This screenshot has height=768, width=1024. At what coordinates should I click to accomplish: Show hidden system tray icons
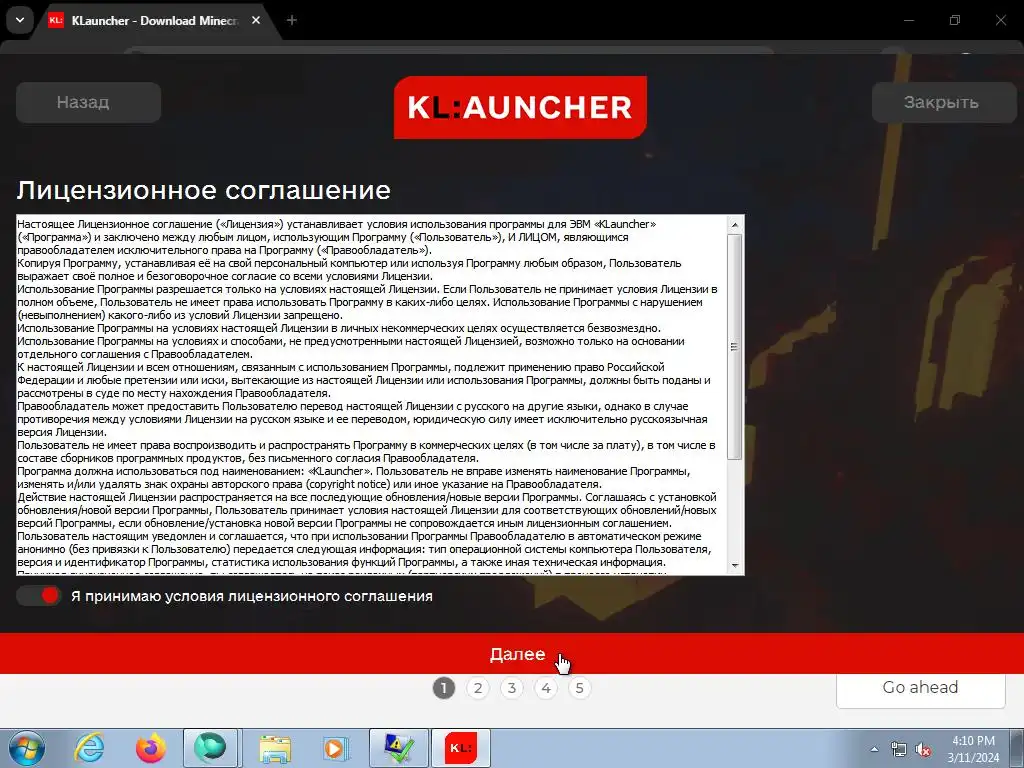(874, 749)
